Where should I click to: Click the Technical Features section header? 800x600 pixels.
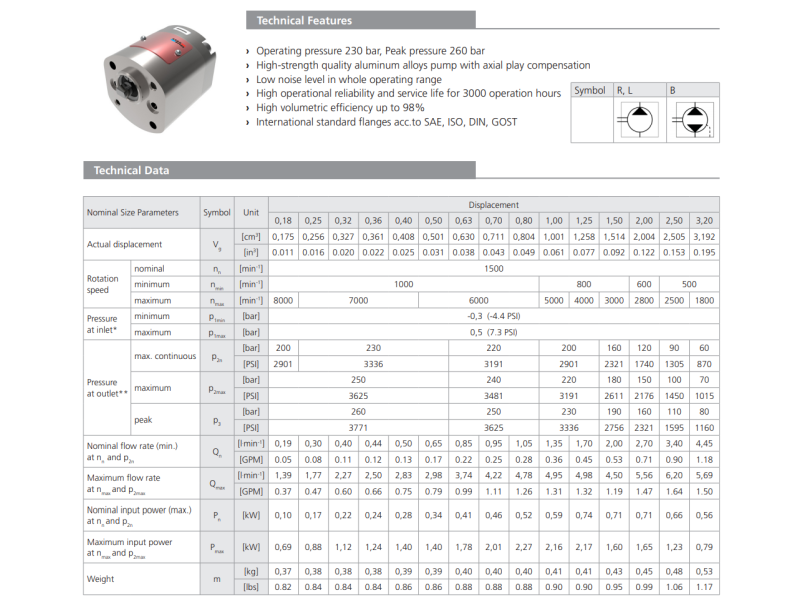pyautogui.click(x=304, y=20)
